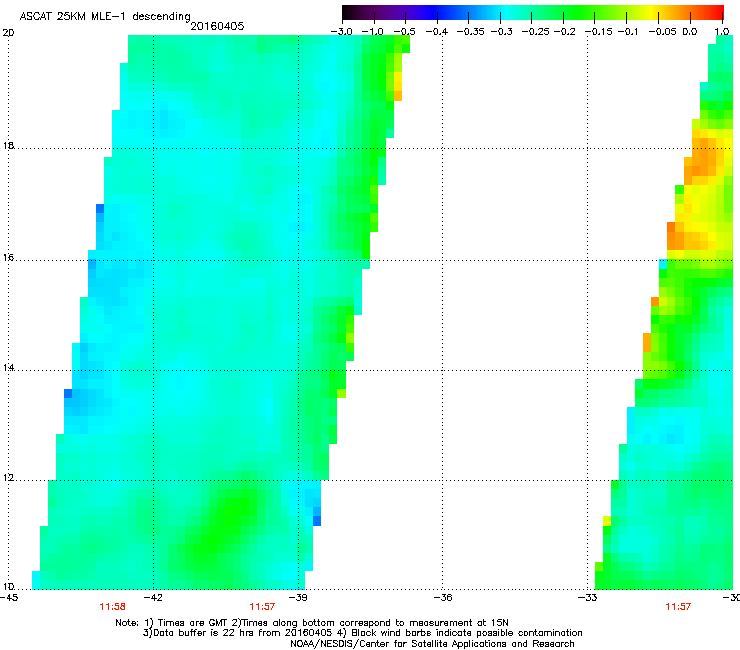
Task: Click the latitude 16 axis label
Action: click(x=8, y=258)
